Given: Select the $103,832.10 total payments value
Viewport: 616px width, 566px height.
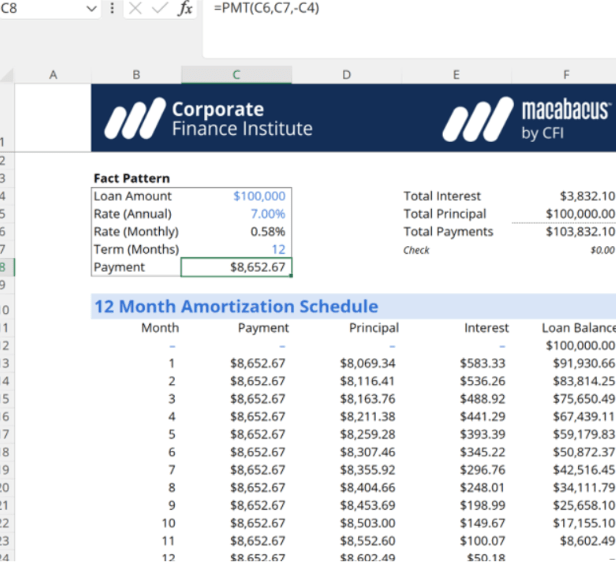Looking at the screenshot, I should click(580, 232).
